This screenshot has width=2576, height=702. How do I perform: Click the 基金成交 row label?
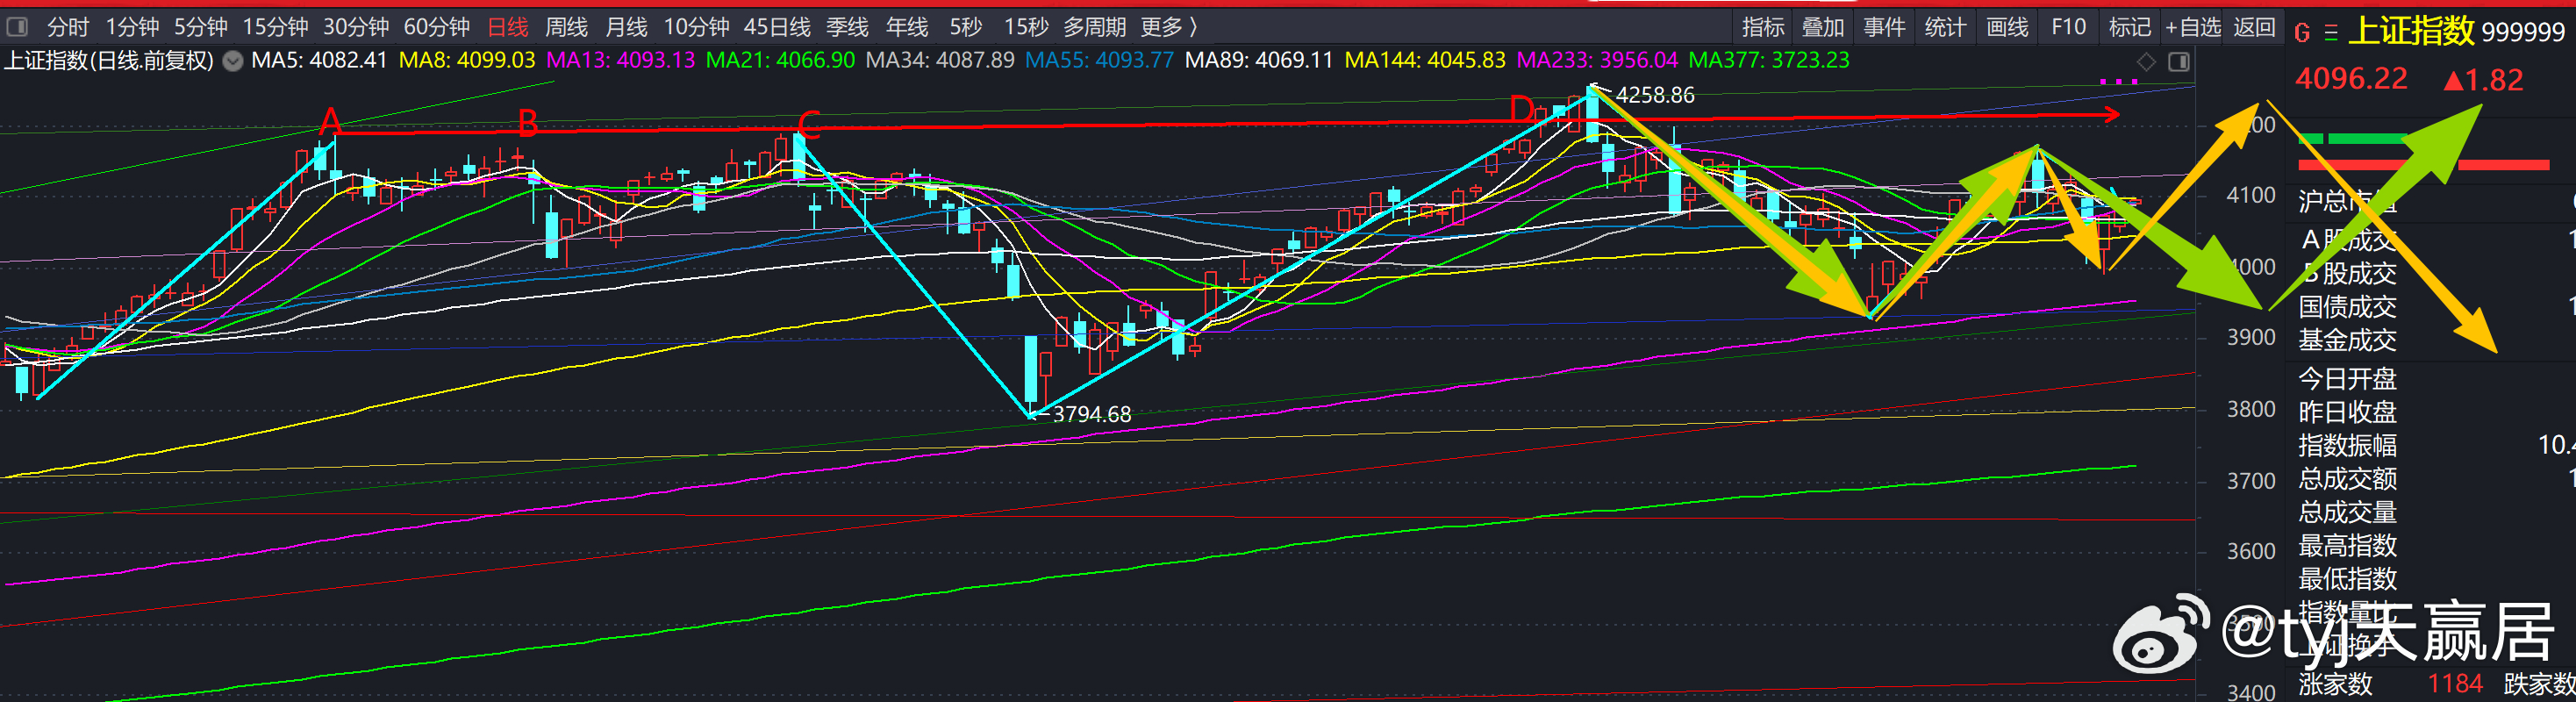[x=2347, y=340]
